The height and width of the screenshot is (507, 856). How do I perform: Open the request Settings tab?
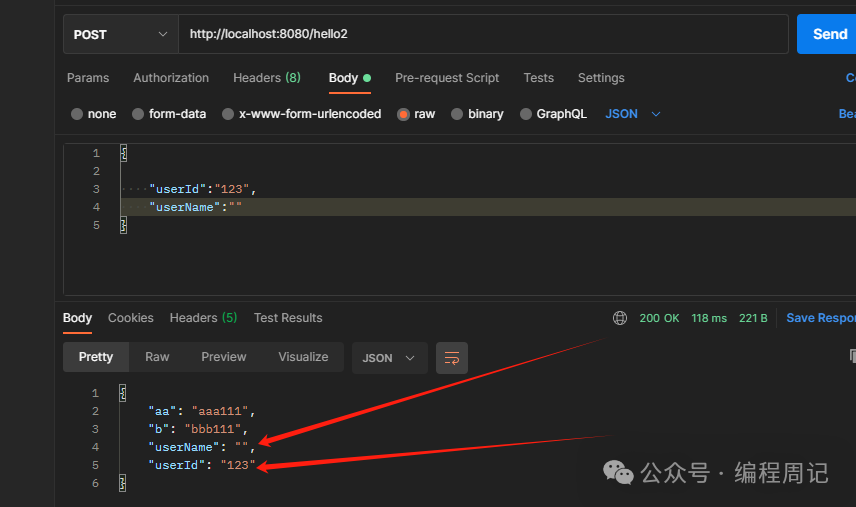click(x=601, y=77)
